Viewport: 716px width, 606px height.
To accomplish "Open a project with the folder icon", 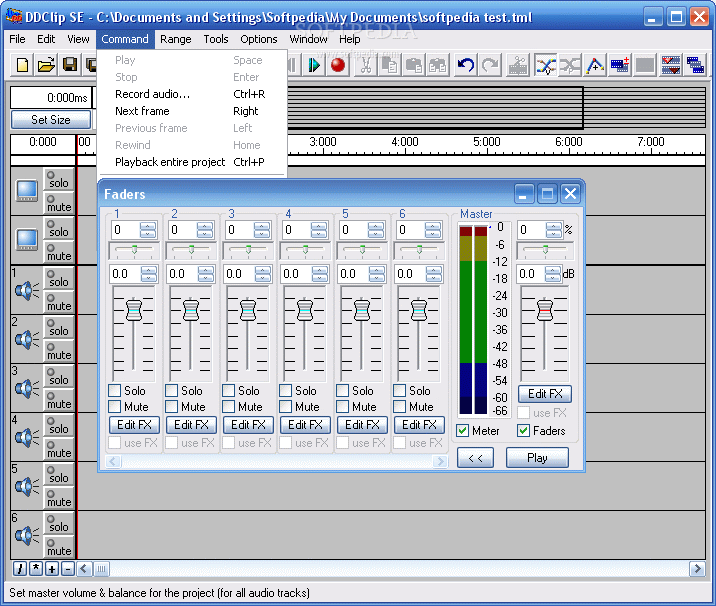I will tap(46, 65).
